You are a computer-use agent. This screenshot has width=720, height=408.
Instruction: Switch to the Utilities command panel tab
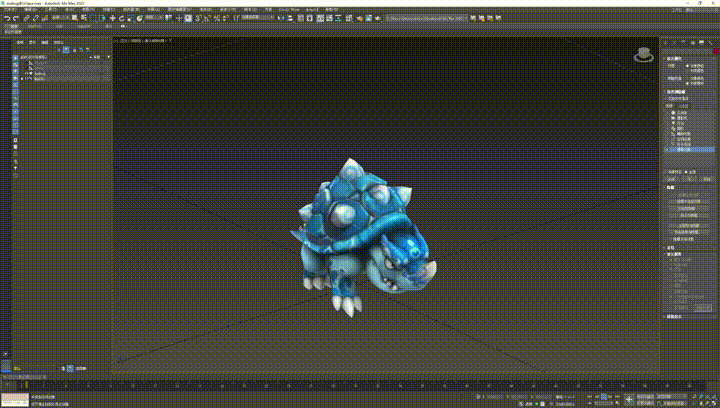coord(710,43)
